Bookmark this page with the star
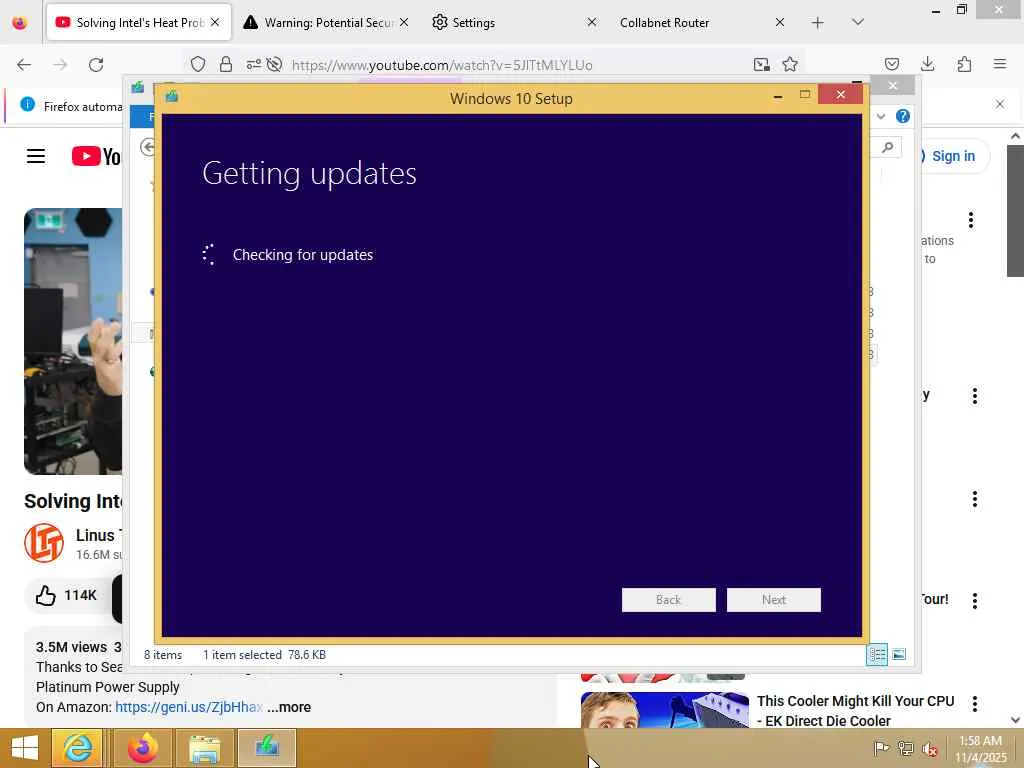The width and height of the screenshot is (1024, 768). 790,64
